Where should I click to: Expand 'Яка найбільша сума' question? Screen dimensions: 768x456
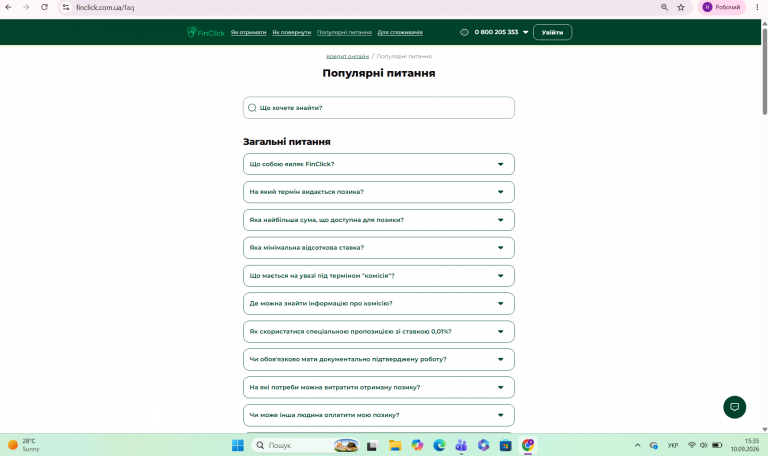click(379, 220)
